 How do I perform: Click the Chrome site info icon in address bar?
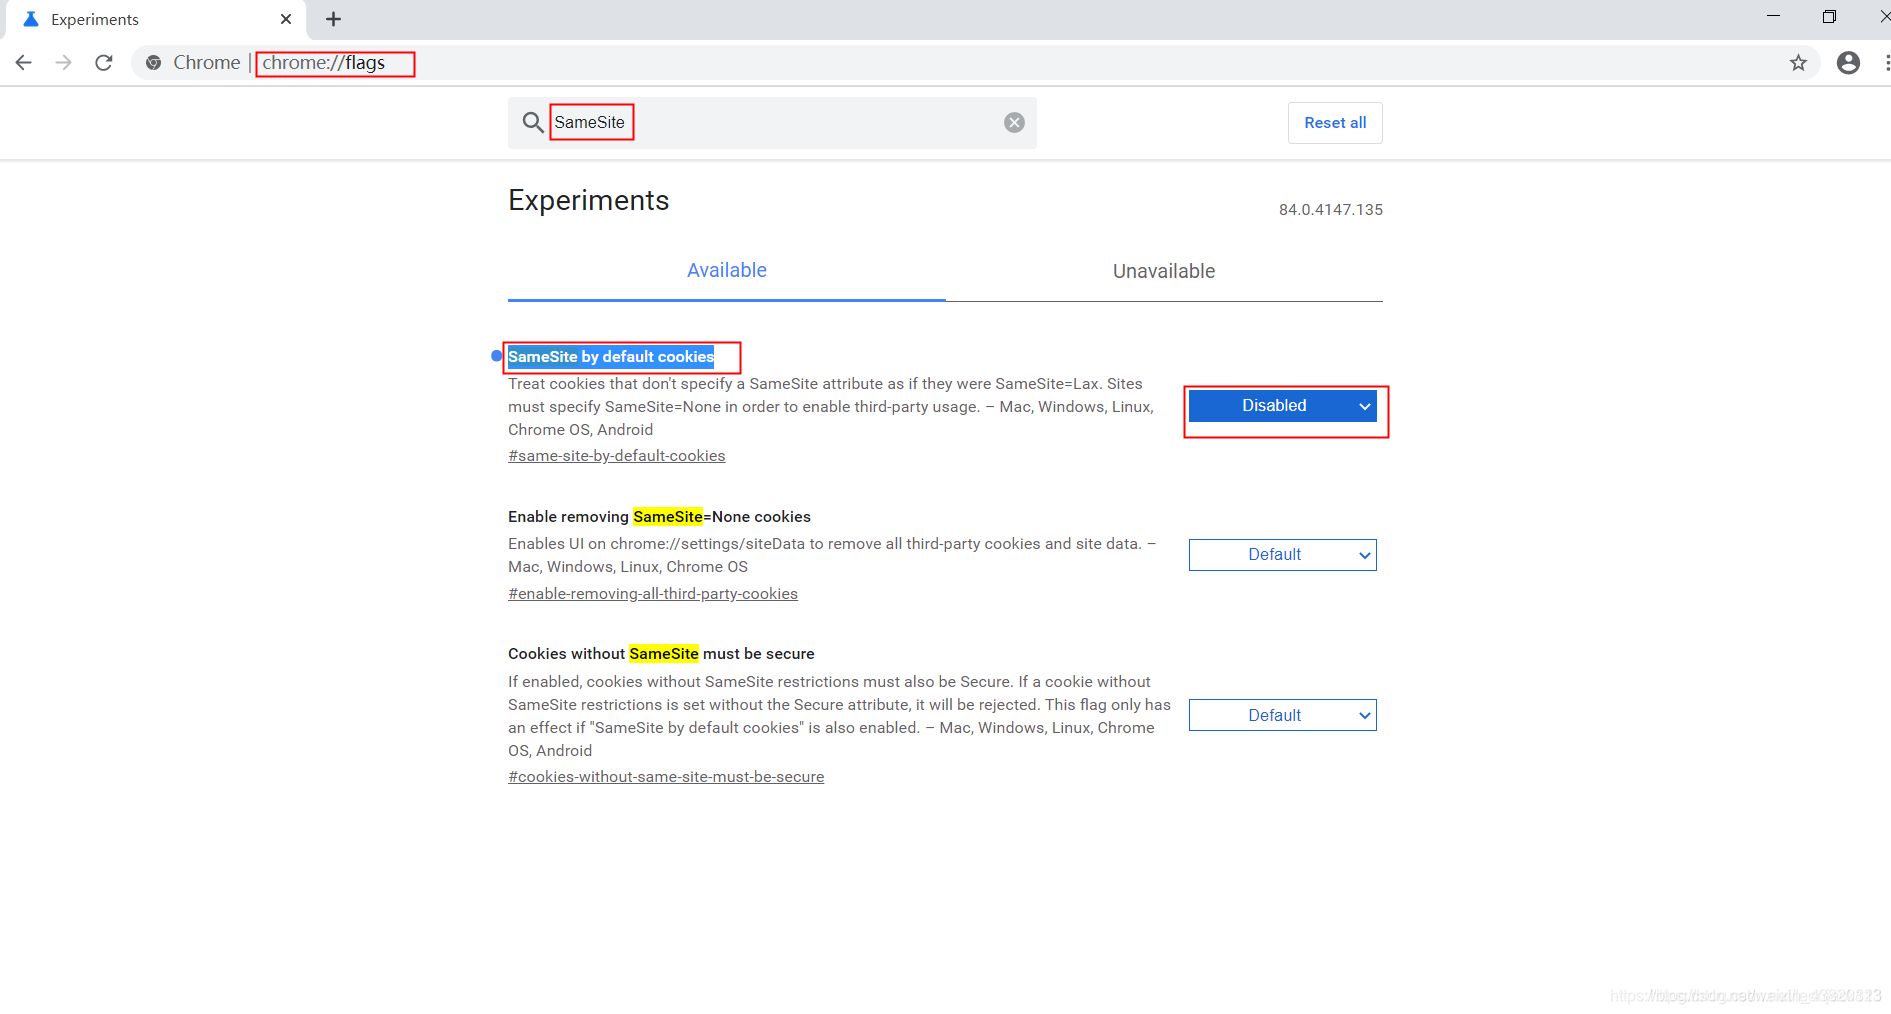153,63
